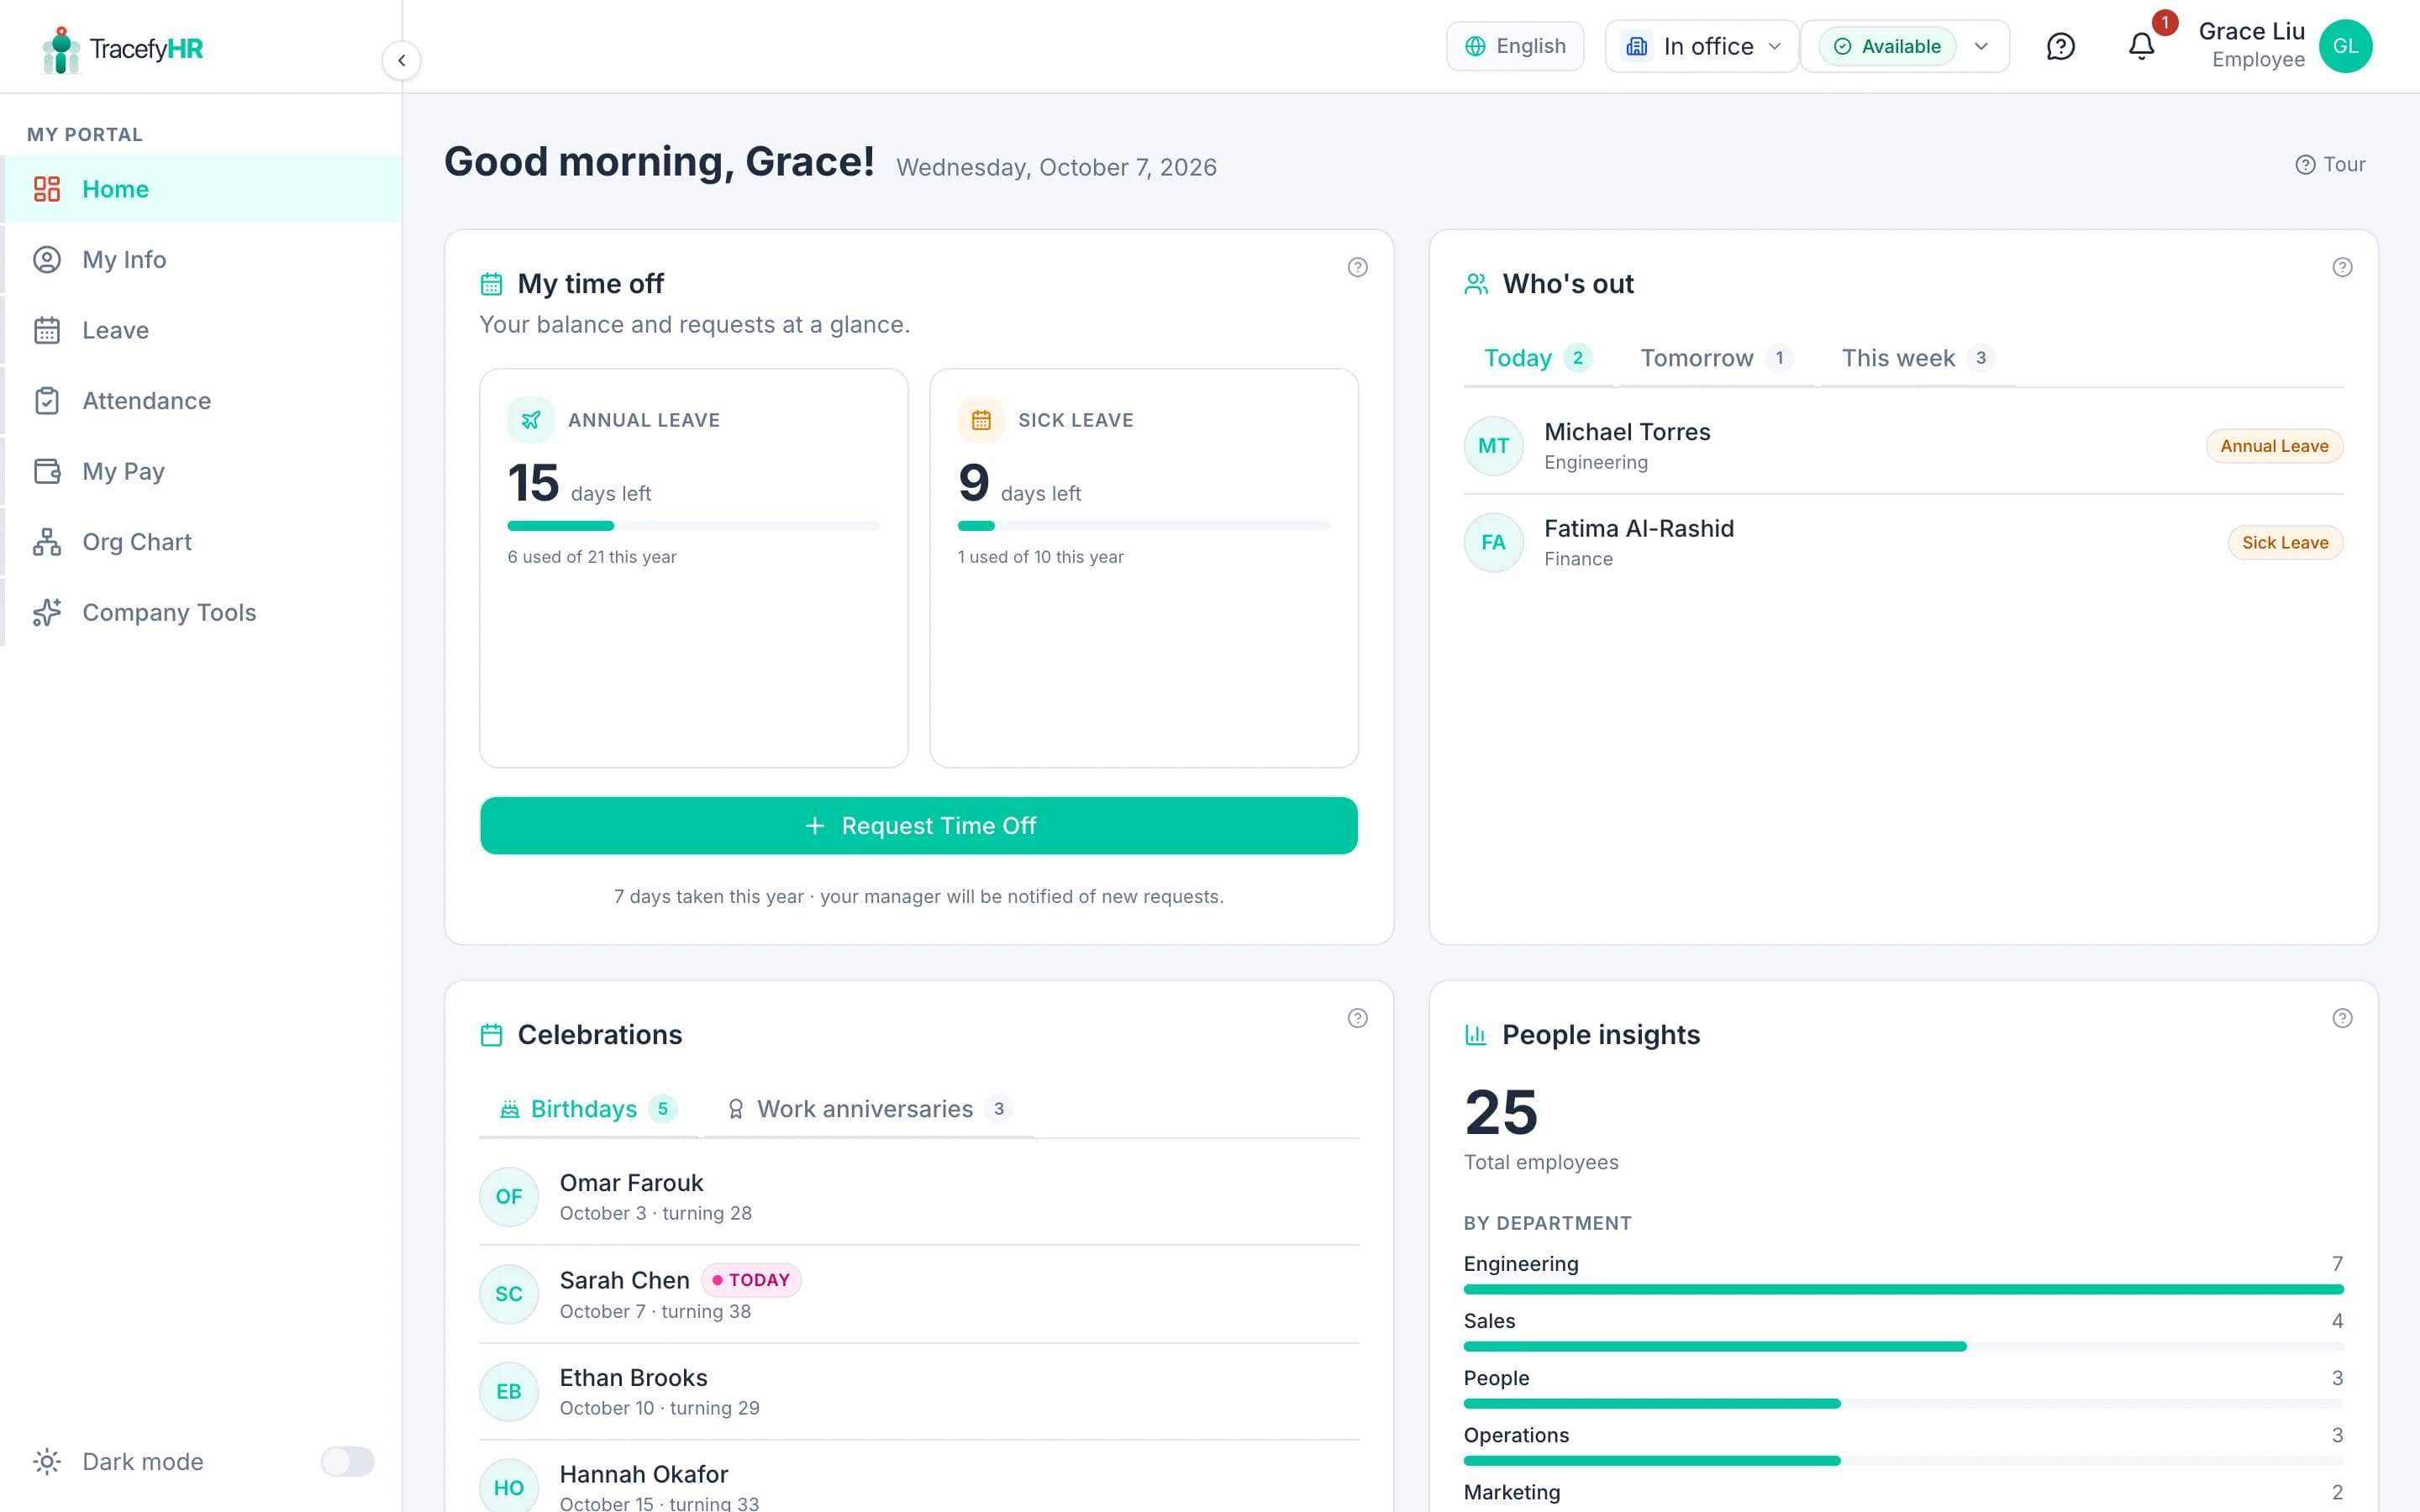
Task: Click the Engineering department bar
Action: 1903,1289
